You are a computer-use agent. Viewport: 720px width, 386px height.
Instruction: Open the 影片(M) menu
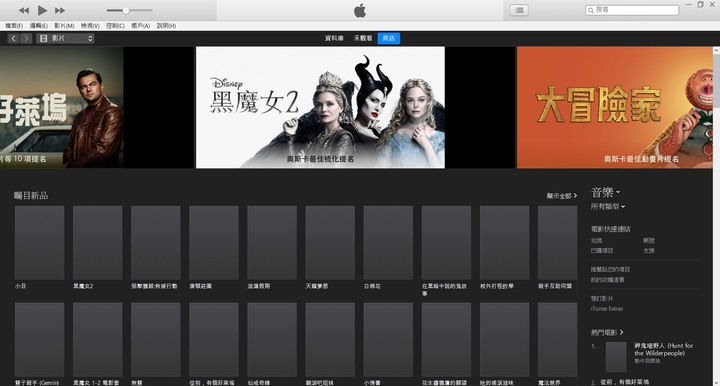[x=64, y=26]
